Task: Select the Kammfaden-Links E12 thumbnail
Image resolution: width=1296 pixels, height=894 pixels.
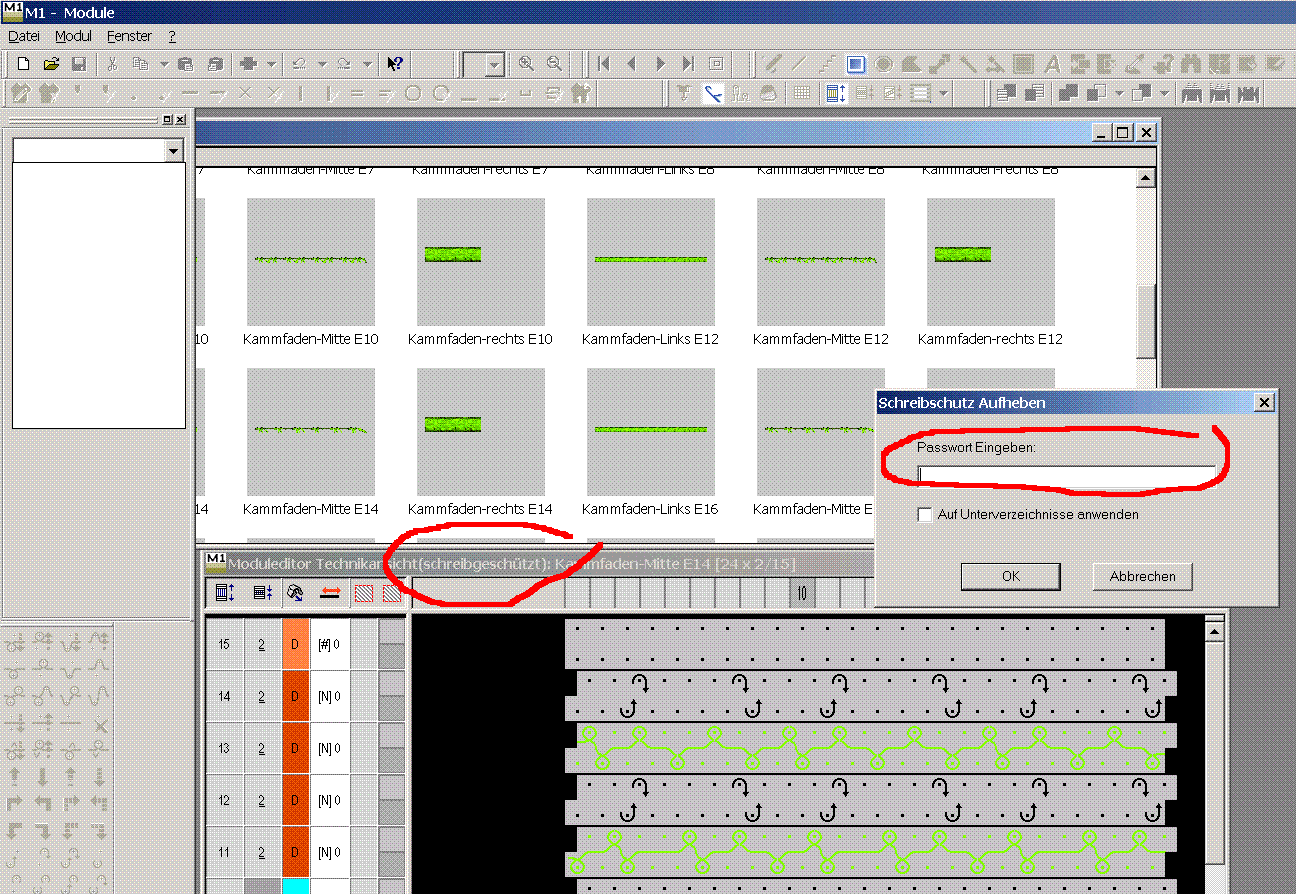Action: pos(651,262)
